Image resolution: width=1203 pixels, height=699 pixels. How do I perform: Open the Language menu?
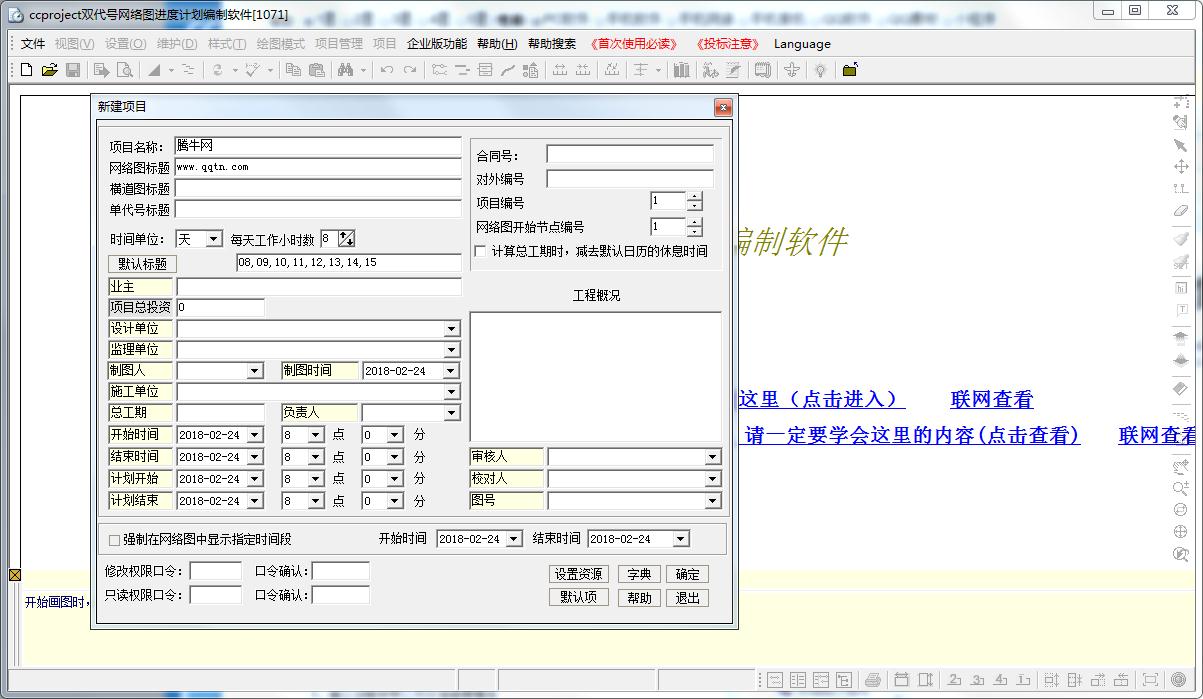point(802,44)
